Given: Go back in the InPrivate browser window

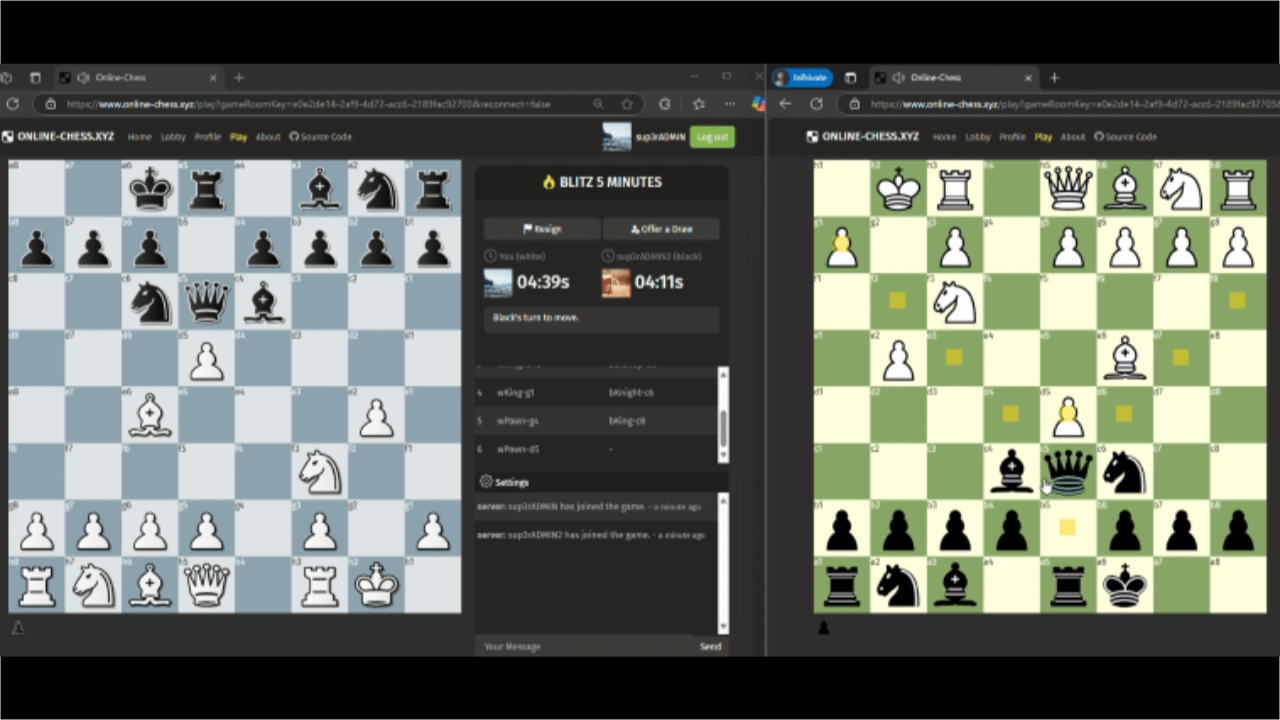Looking at the screenshot, I should [x=786, y=104].
